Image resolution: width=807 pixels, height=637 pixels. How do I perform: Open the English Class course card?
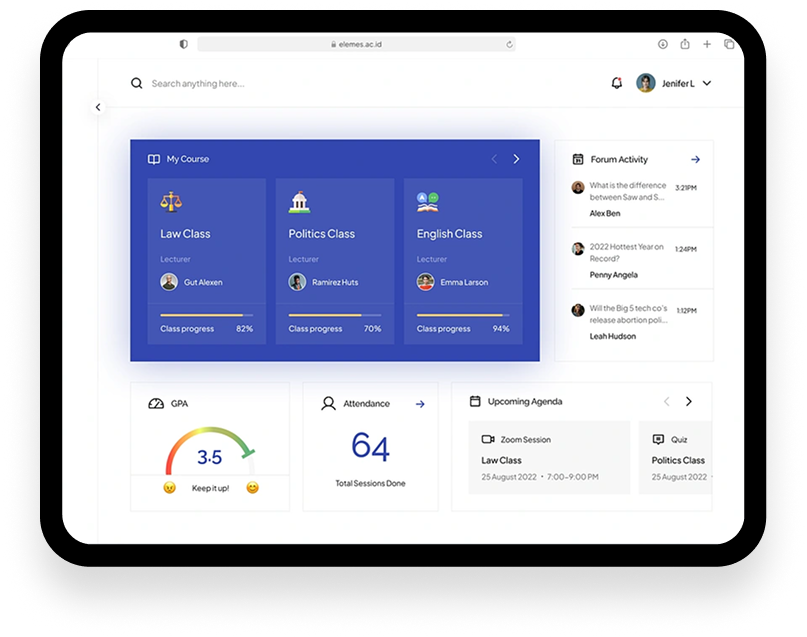[462, 260]
